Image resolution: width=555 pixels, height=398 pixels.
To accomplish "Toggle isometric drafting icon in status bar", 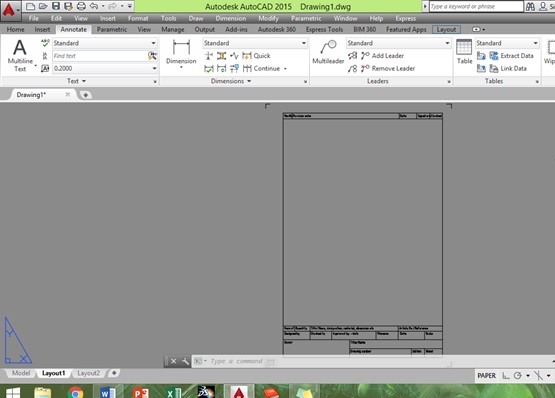I will 538,376.
